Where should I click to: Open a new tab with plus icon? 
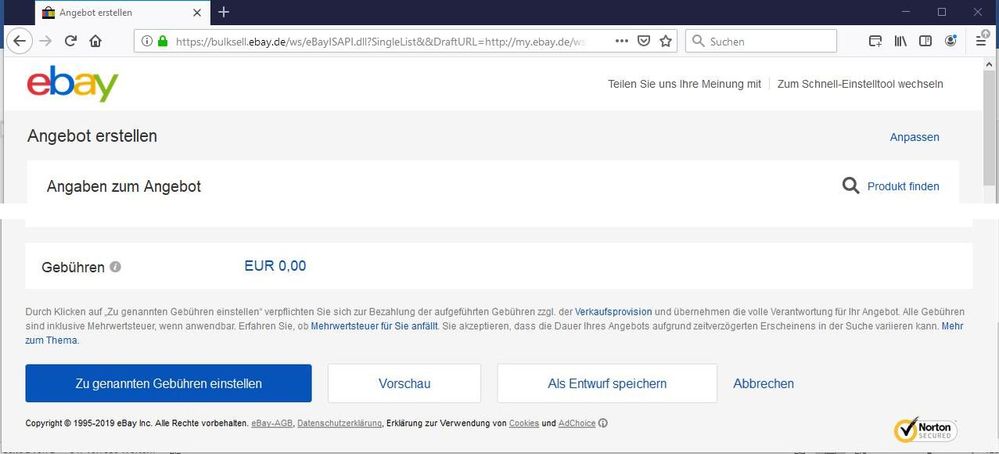(224, 12)
